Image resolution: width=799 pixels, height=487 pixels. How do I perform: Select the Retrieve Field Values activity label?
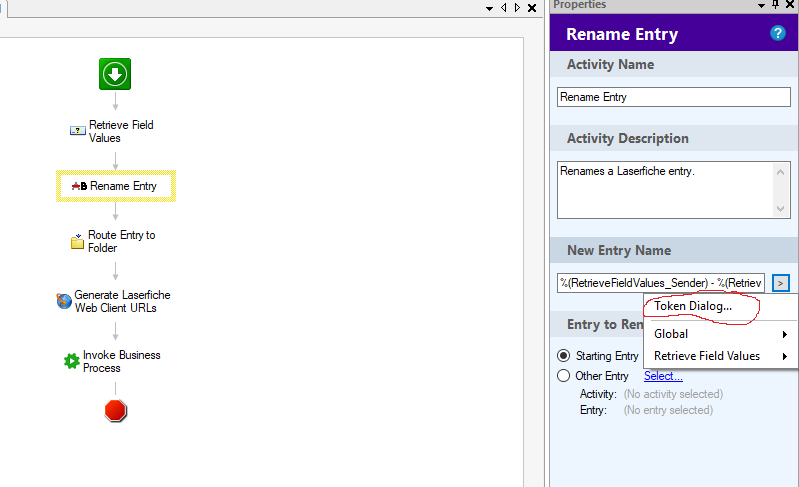(121, 131)
